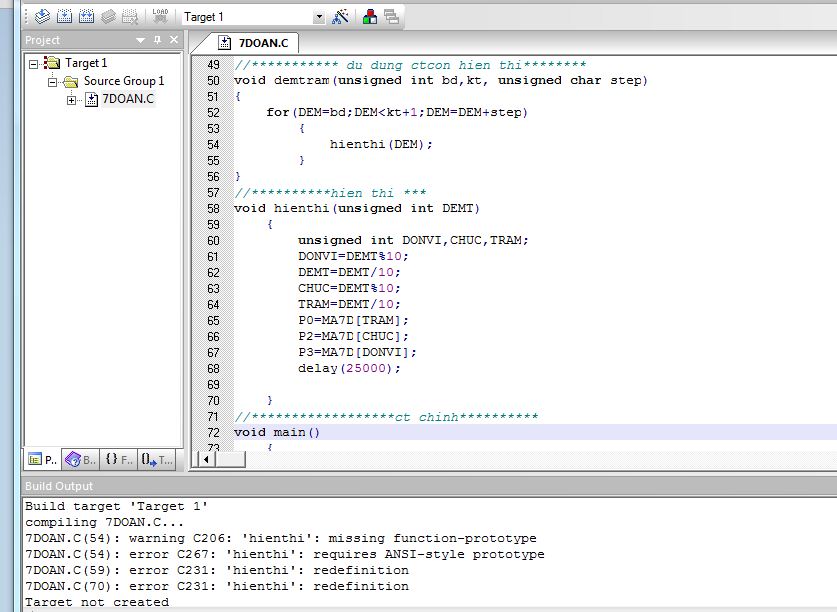Collapse the Source Group 1 folder

tap(52, 81)
